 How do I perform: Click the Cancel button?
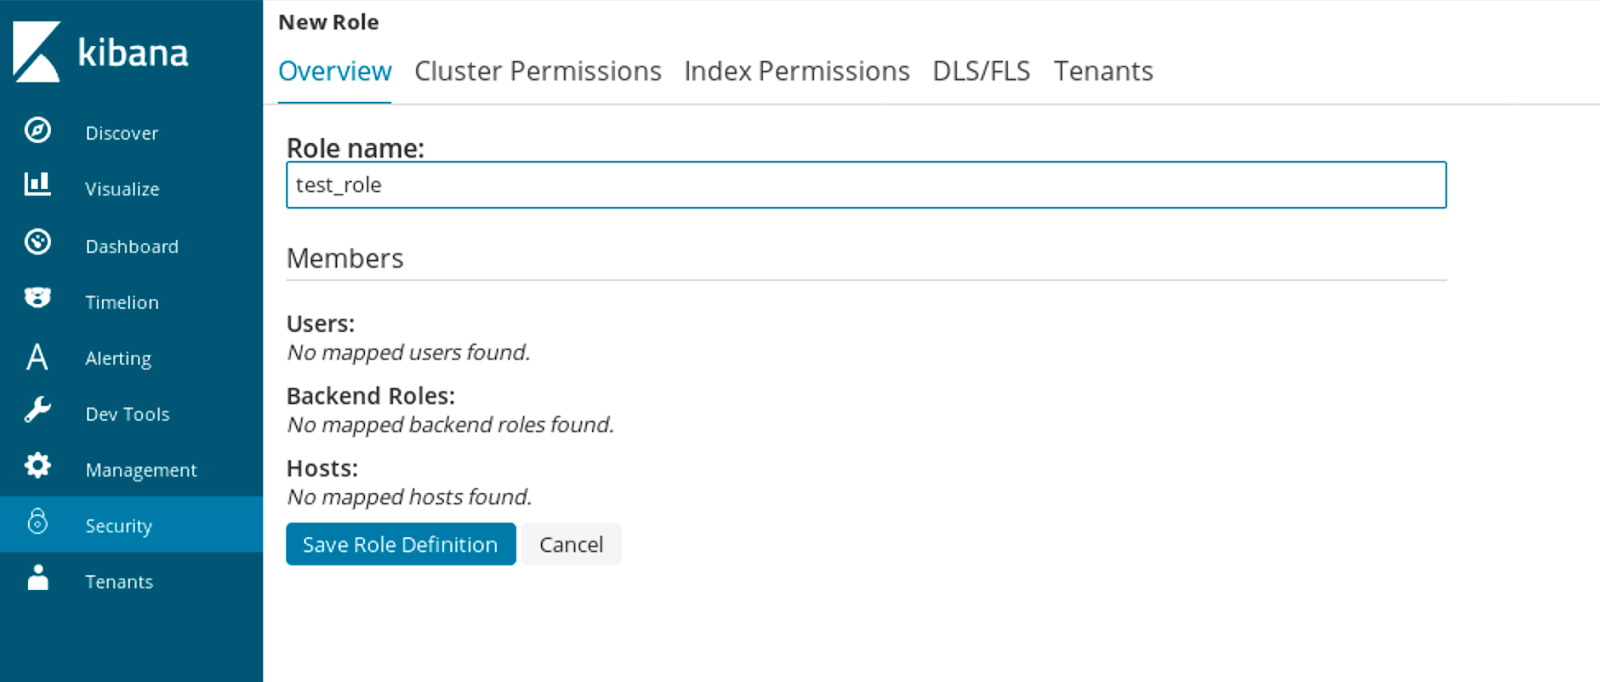pyautogui.click(x=571, y=544)
